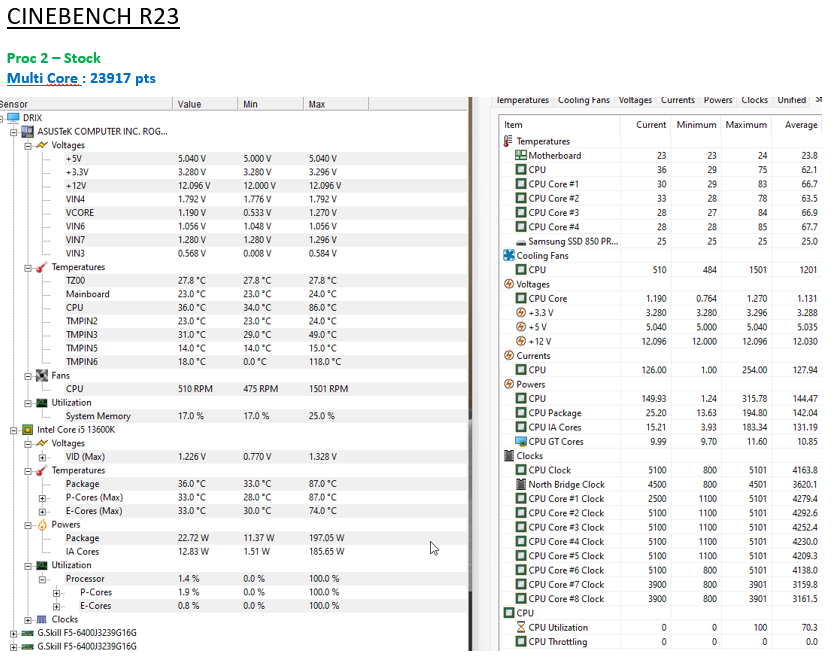832x656 pixels.
Task: Click the icon beside +3.3 V in right list
Action: click(x=521, y=313)
